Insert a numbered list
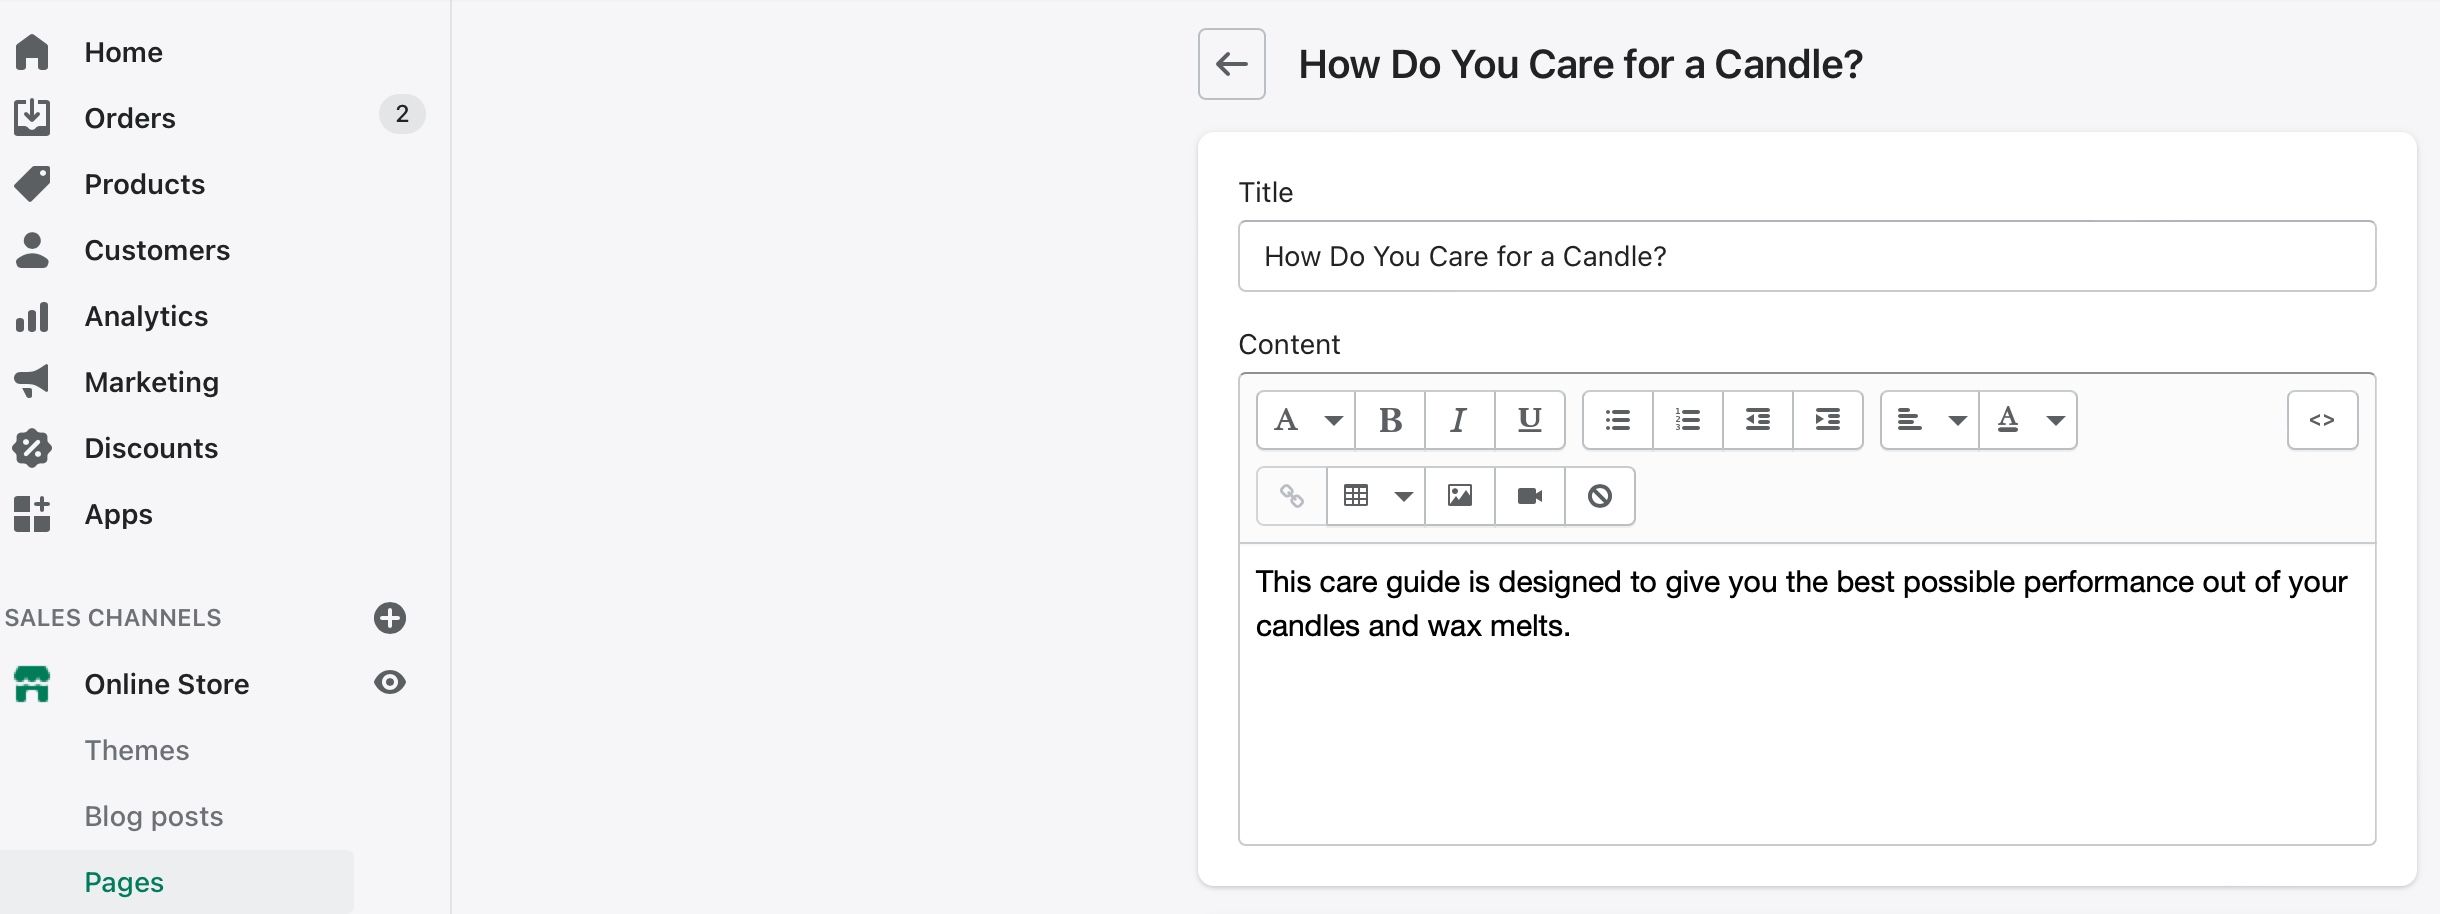 pyautogui.click(x=1687, y=420)
